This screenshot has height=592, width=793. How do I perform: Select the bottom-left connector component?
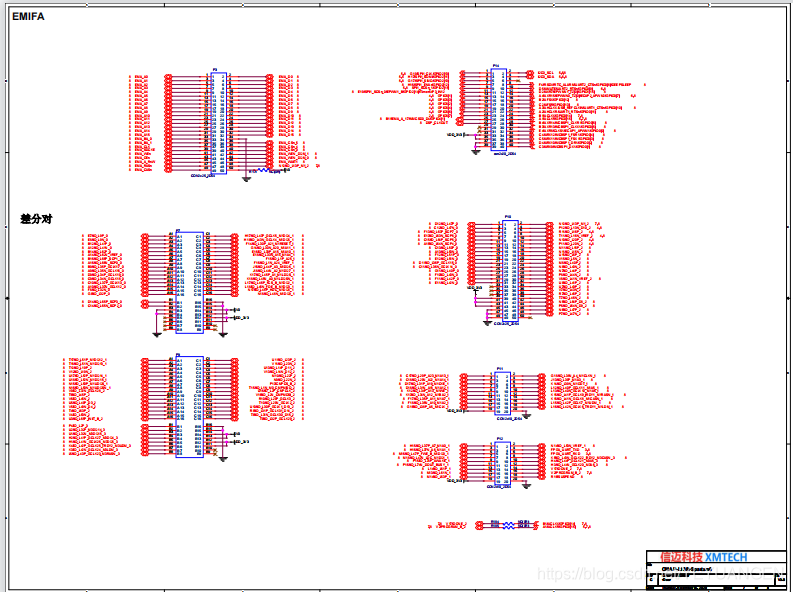tap(189, 405)
